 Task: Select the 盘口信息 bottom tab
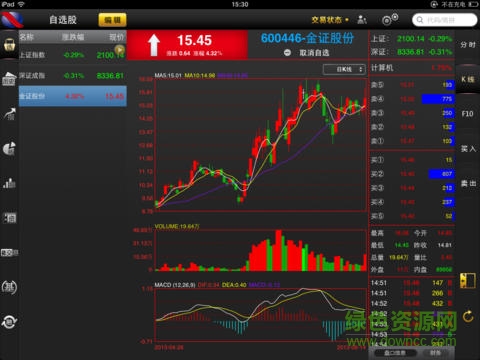click(x=395, y=353)
